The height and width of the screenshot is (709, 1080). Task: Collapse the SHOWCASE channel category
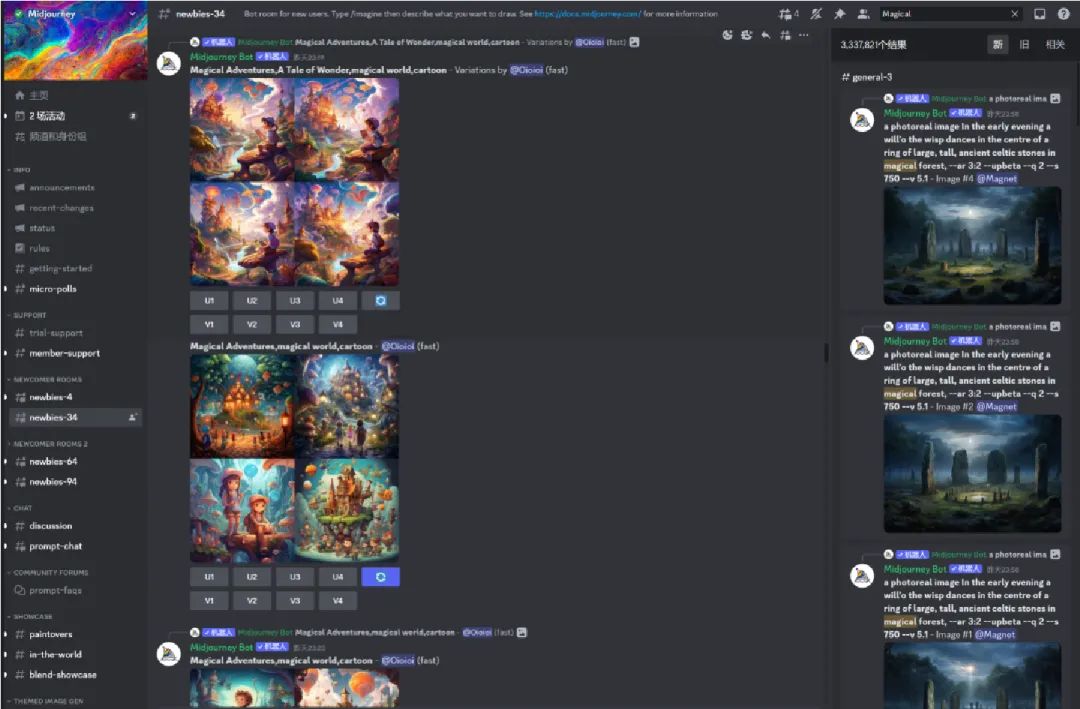pyautogui.click(x=30, y=617)
